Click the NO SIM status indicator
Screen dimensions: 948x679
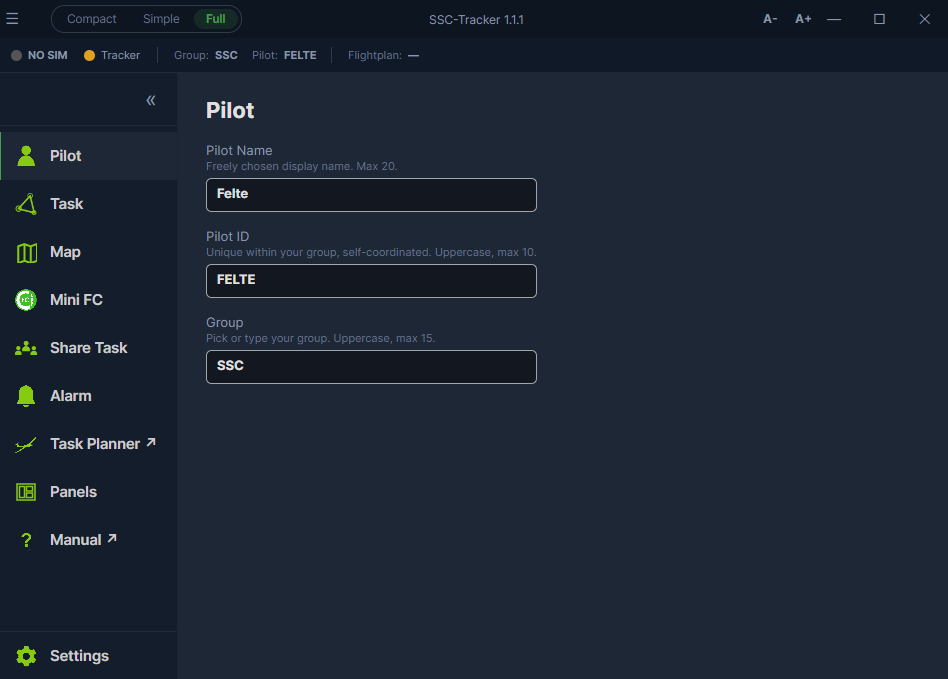click(39, 55)
